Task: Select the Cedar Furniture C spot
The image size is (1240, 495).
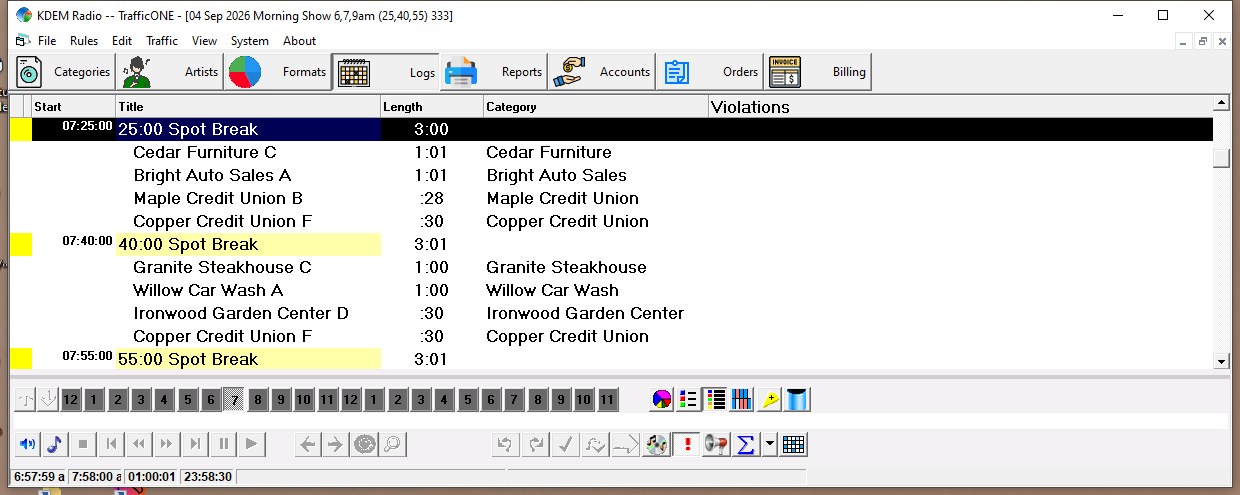Action: pyautogui.click(x=611, y=152)
